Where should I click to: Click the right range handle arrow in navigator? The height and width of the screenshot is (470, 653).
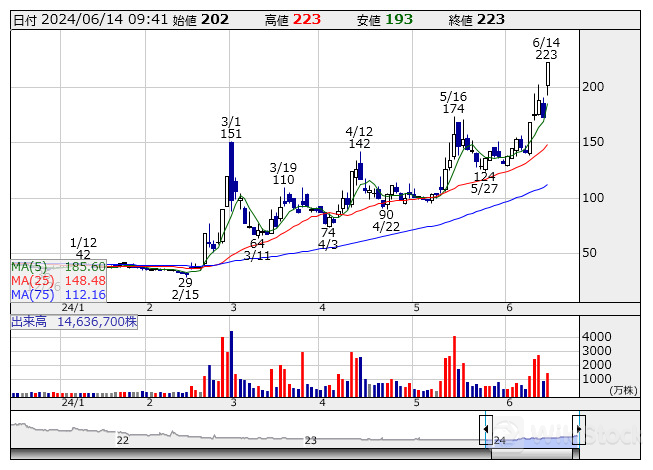point(578,429)
